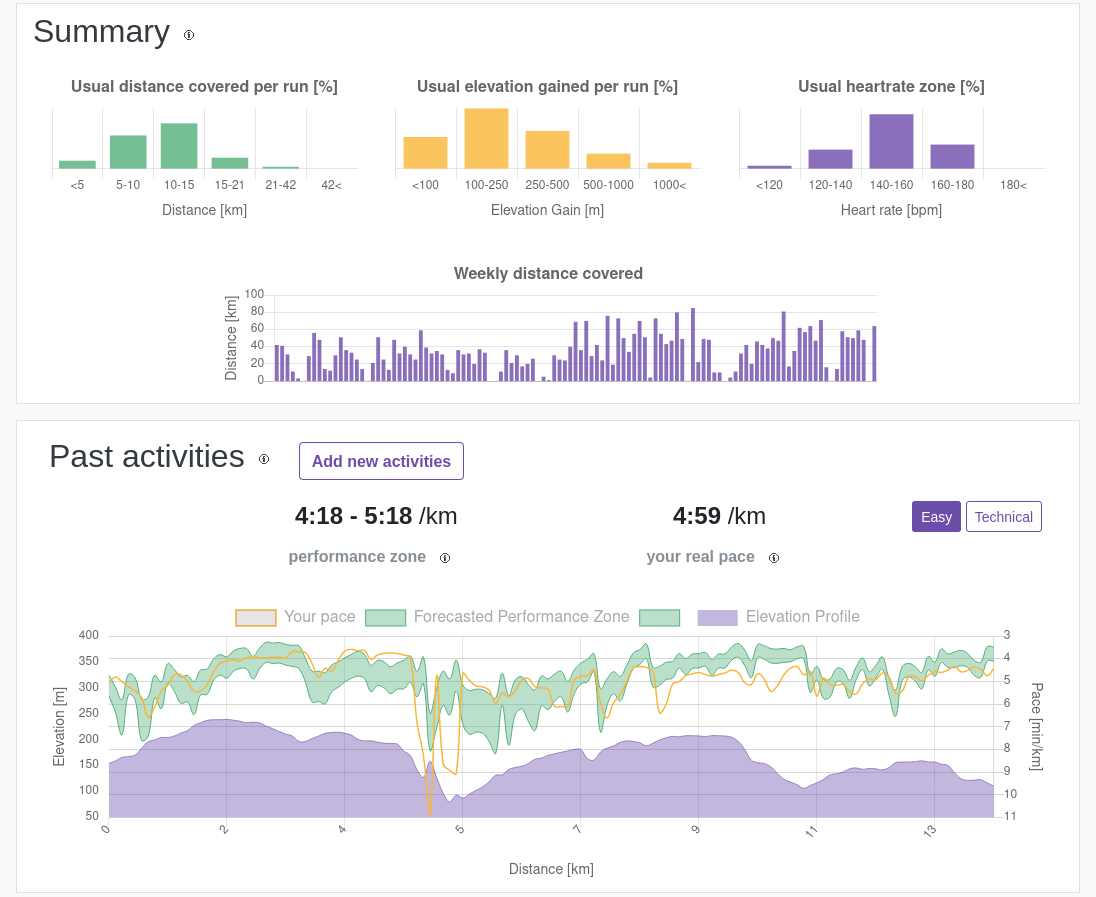Select the Easy terrain option
Screen dimensions: 1096x897
[x=936, y=517]
